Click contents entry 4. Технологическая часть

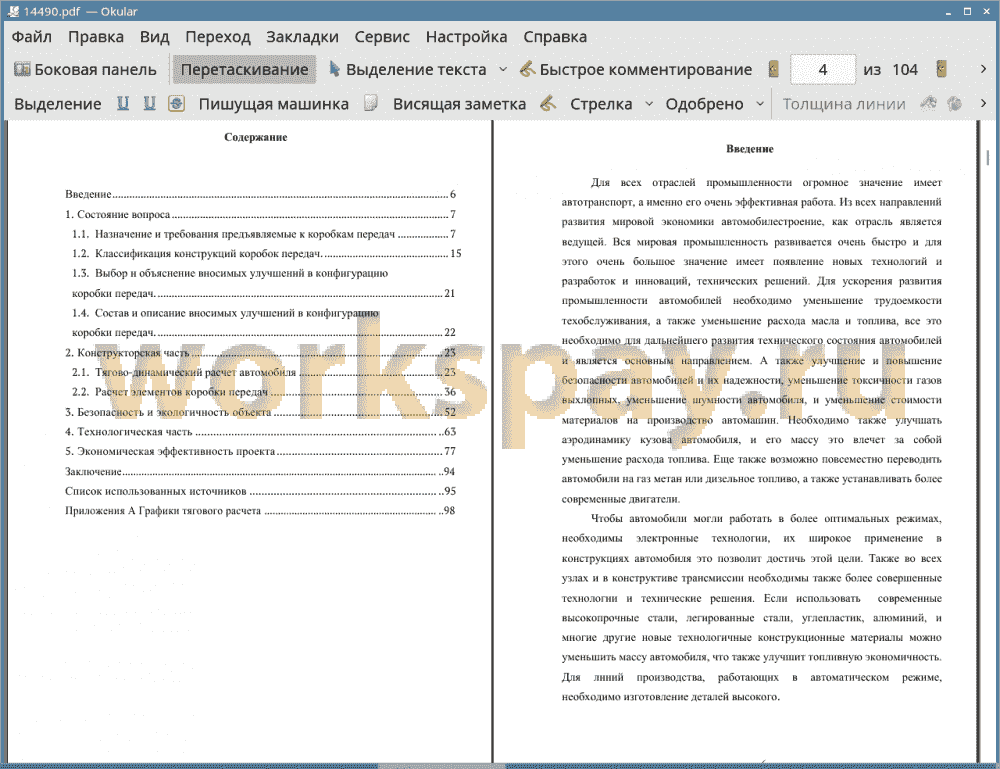tap(260, 432)
